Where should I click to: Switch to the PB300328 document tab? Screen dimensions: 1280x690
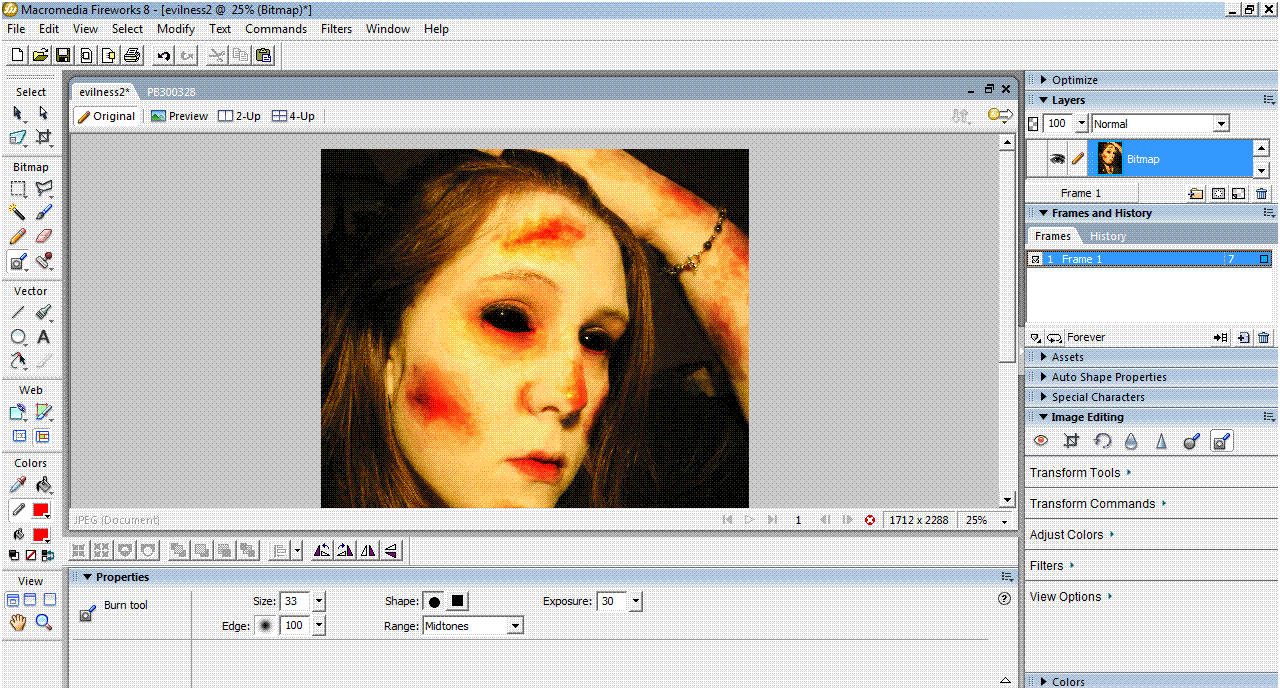pyautogui.click(x=171, y=92)
